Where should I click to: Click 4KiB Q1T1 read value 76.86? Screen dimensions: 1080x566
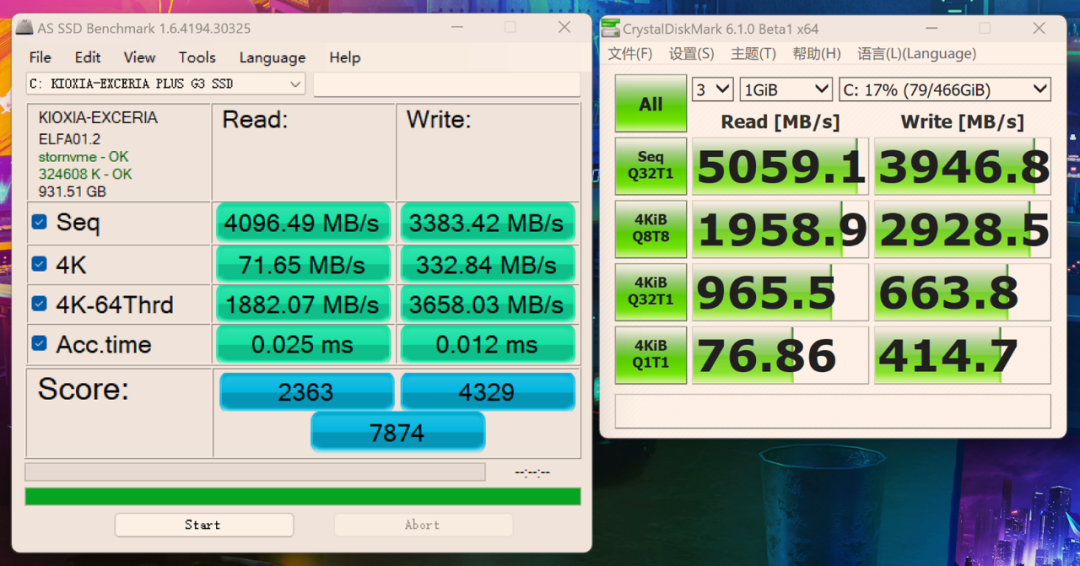coord(780,355)
